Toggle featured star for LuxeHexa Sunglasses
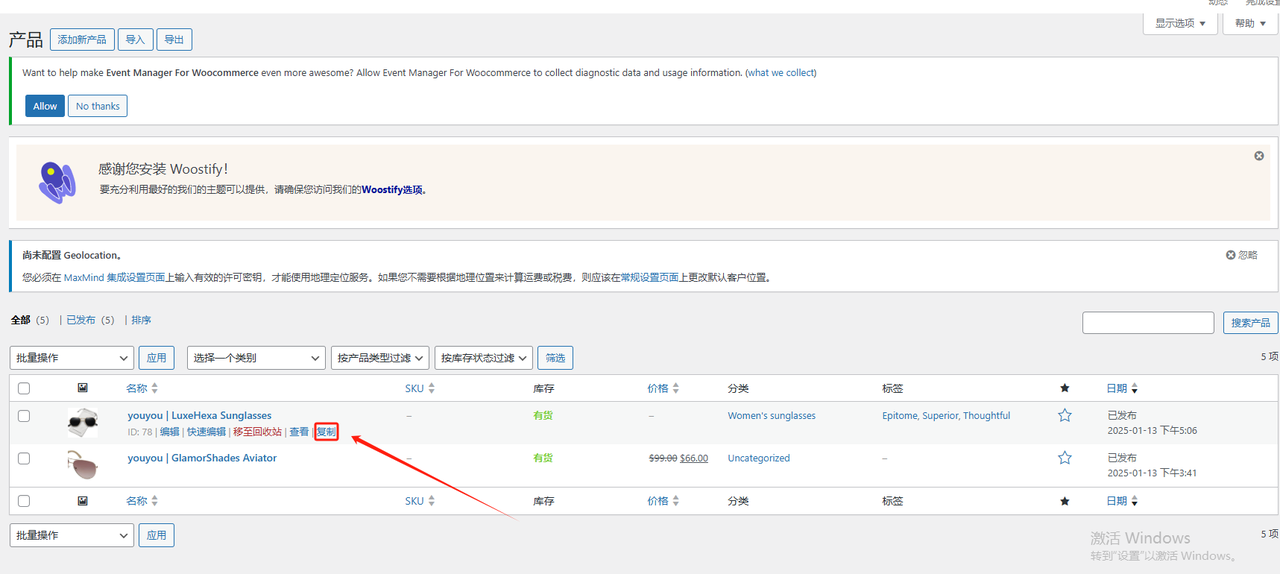Screen dimensions: 1280x574 coord(1064,415)
